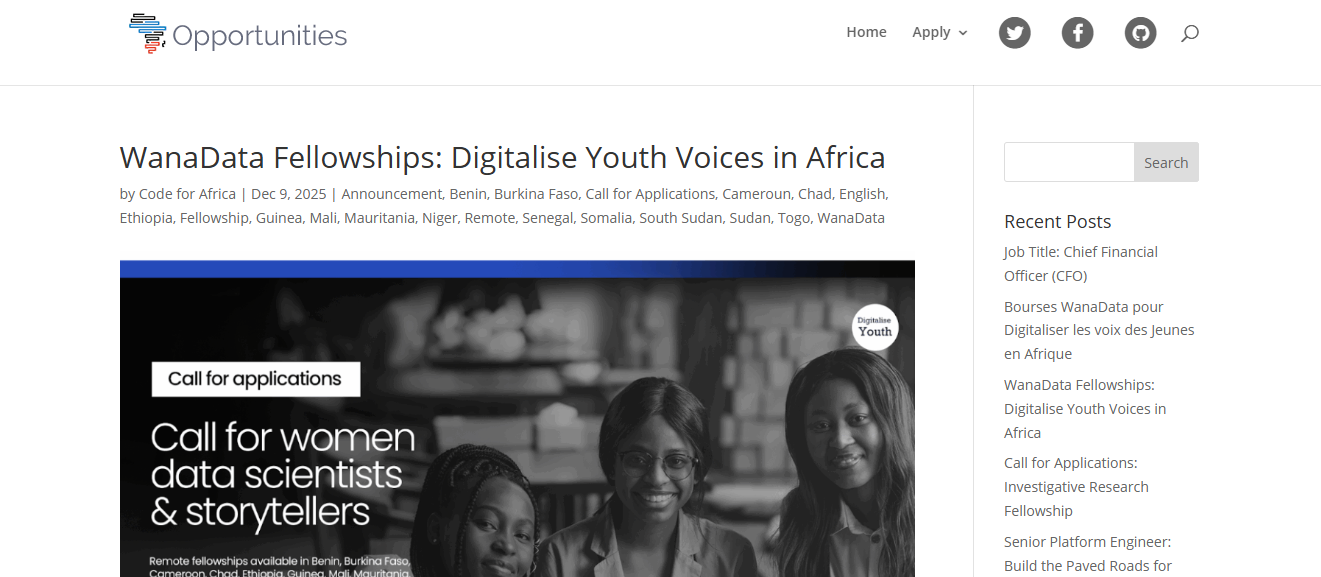The image size is (1321, 577).
Task: Open the Facebook social icon
Action: (x=1077, y=32)
